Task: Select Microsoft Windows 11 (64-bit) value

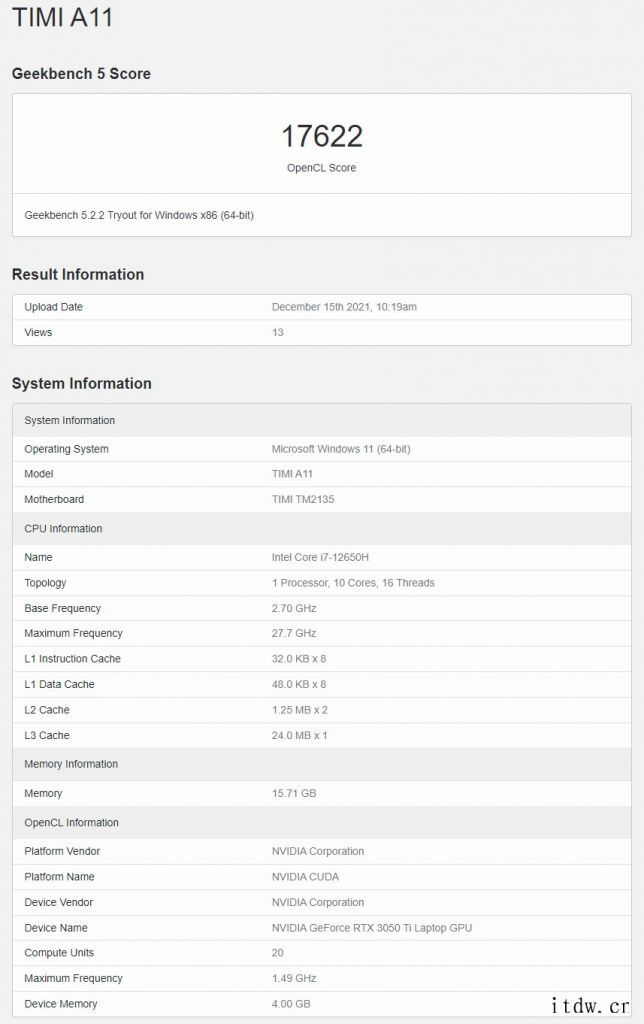Action: point(341,449)
